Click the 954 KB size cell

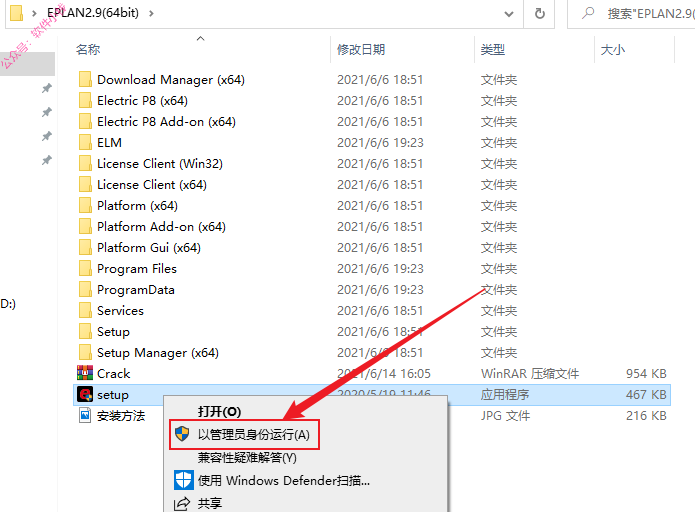646,374
